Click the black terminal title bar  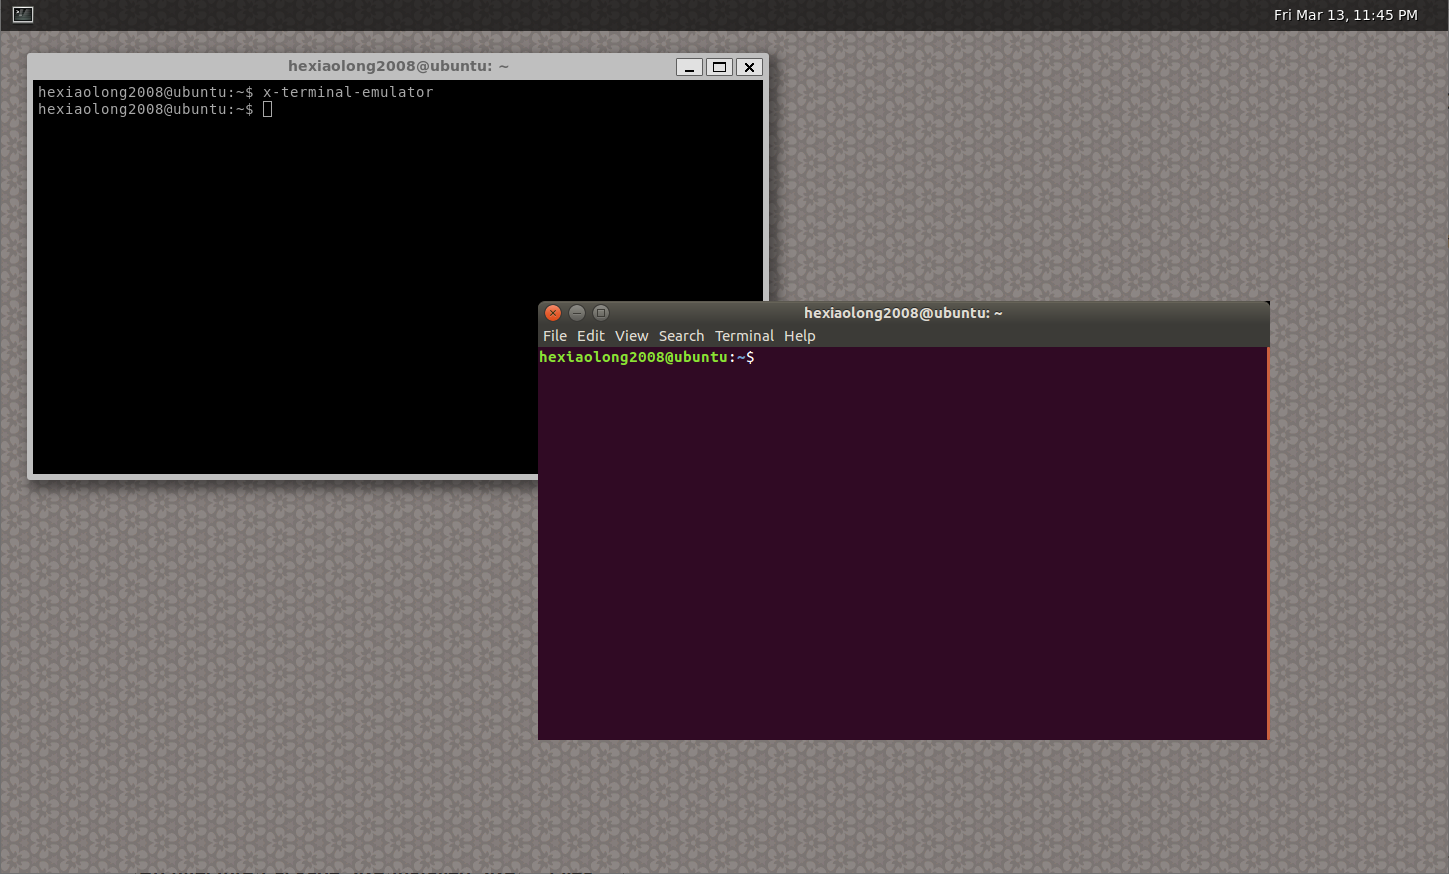click(398, 66)
